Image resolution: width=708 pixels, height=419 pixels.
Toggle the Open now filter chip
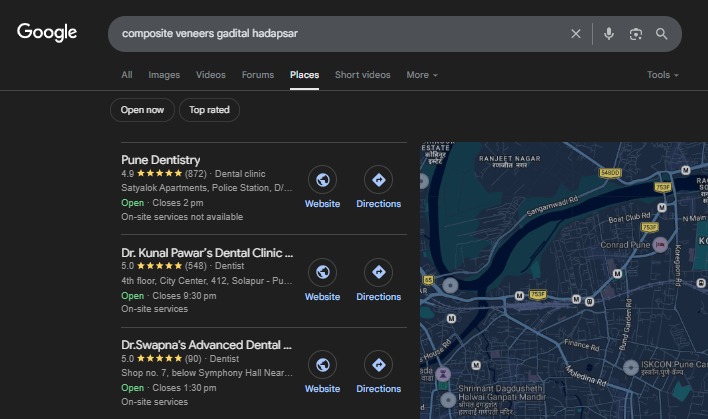point(142,110)
